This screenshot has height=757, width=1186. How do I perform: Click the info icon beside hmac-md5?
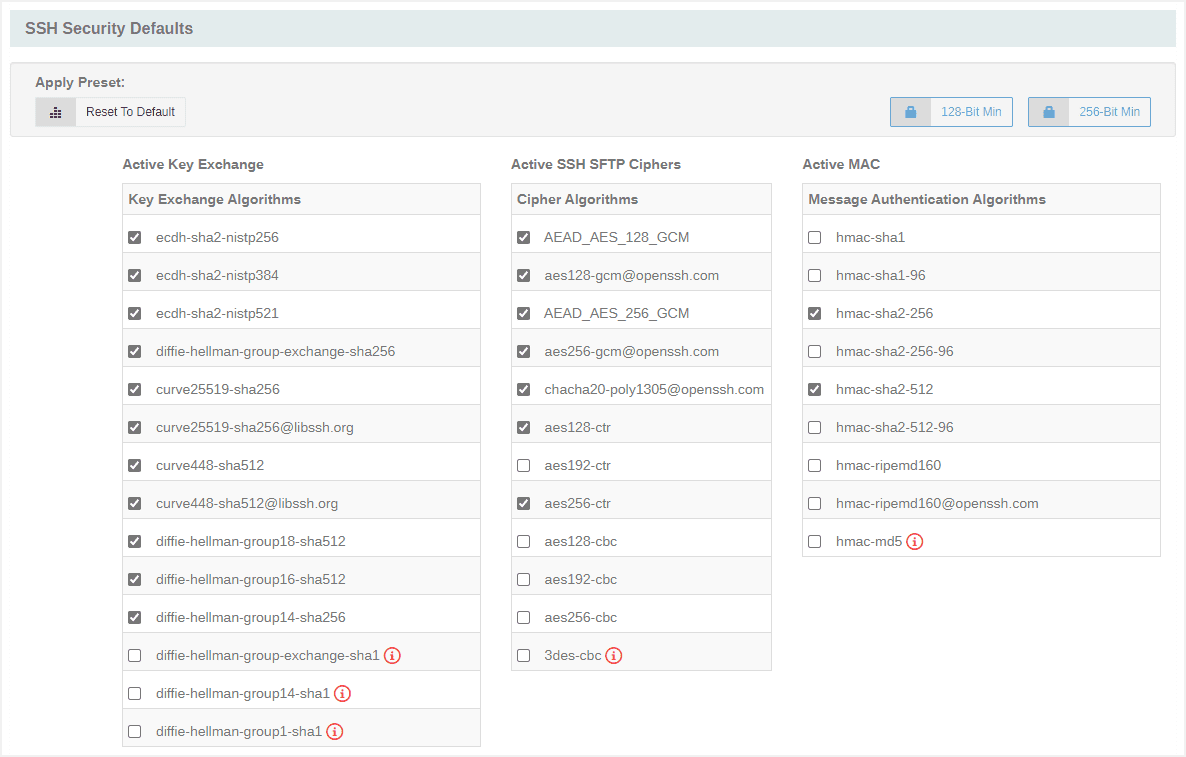coord(915,541)
